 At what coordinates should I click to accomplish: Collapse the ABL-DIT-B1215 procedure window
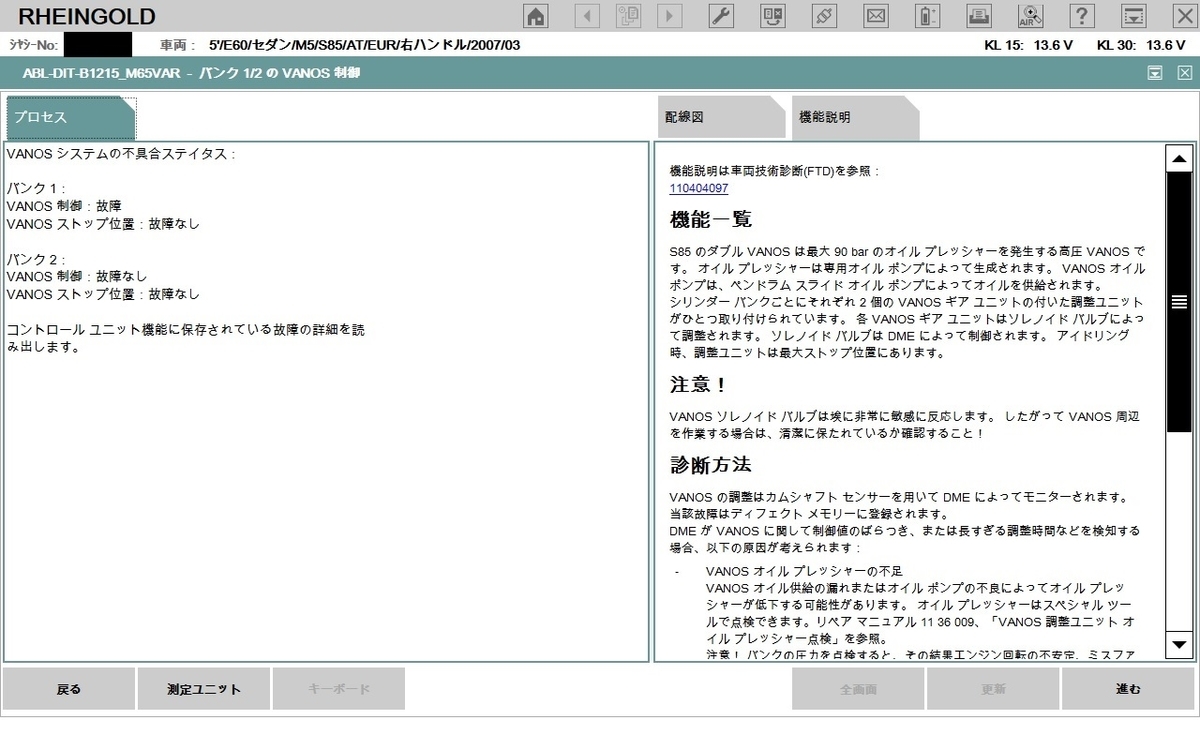(1155, 72)
